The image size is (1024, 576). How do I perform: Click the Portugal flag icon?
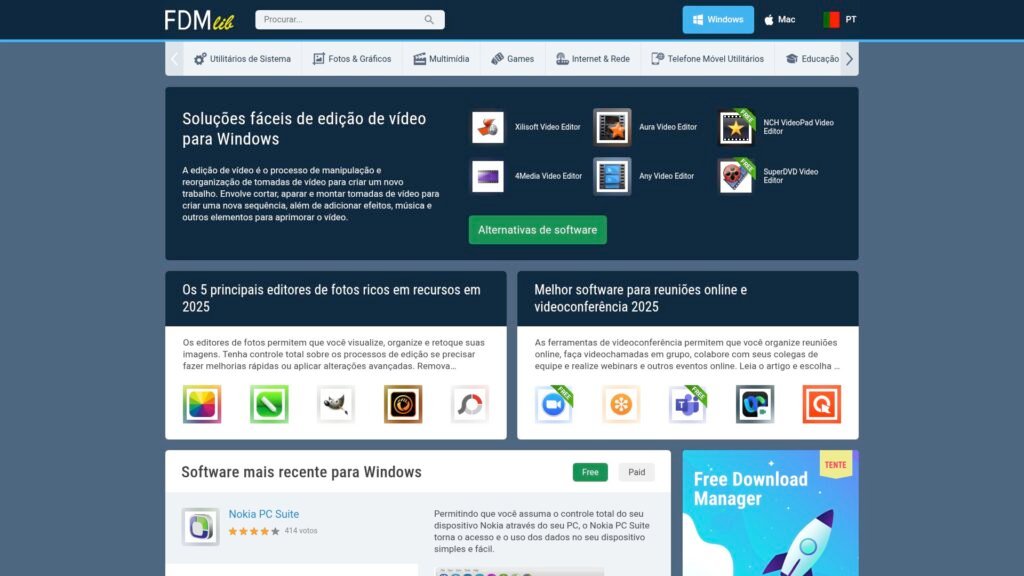pyautogui.click(x=831, y=20)
